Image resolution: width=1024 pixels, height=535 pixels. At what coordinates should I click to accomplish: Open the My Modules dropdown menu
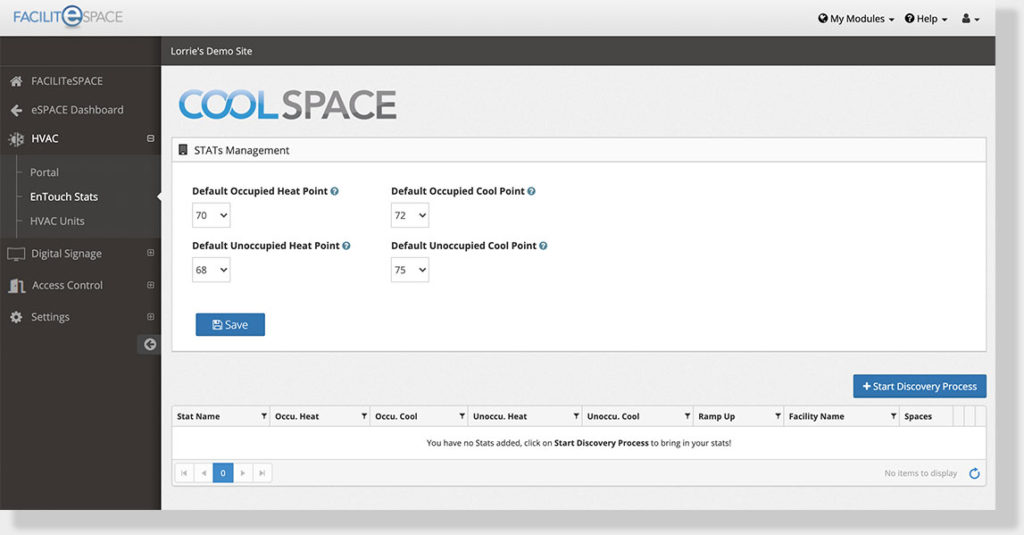856,19
